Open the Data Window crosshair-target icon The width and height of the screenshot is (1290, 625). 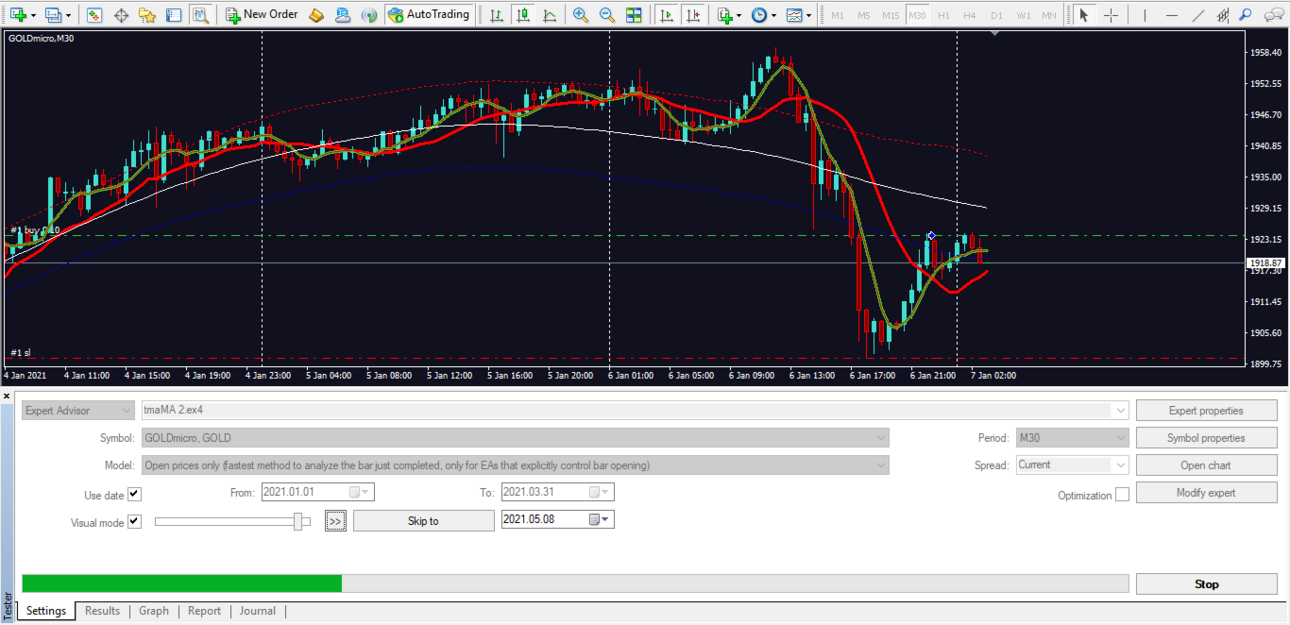click(121, 15)
